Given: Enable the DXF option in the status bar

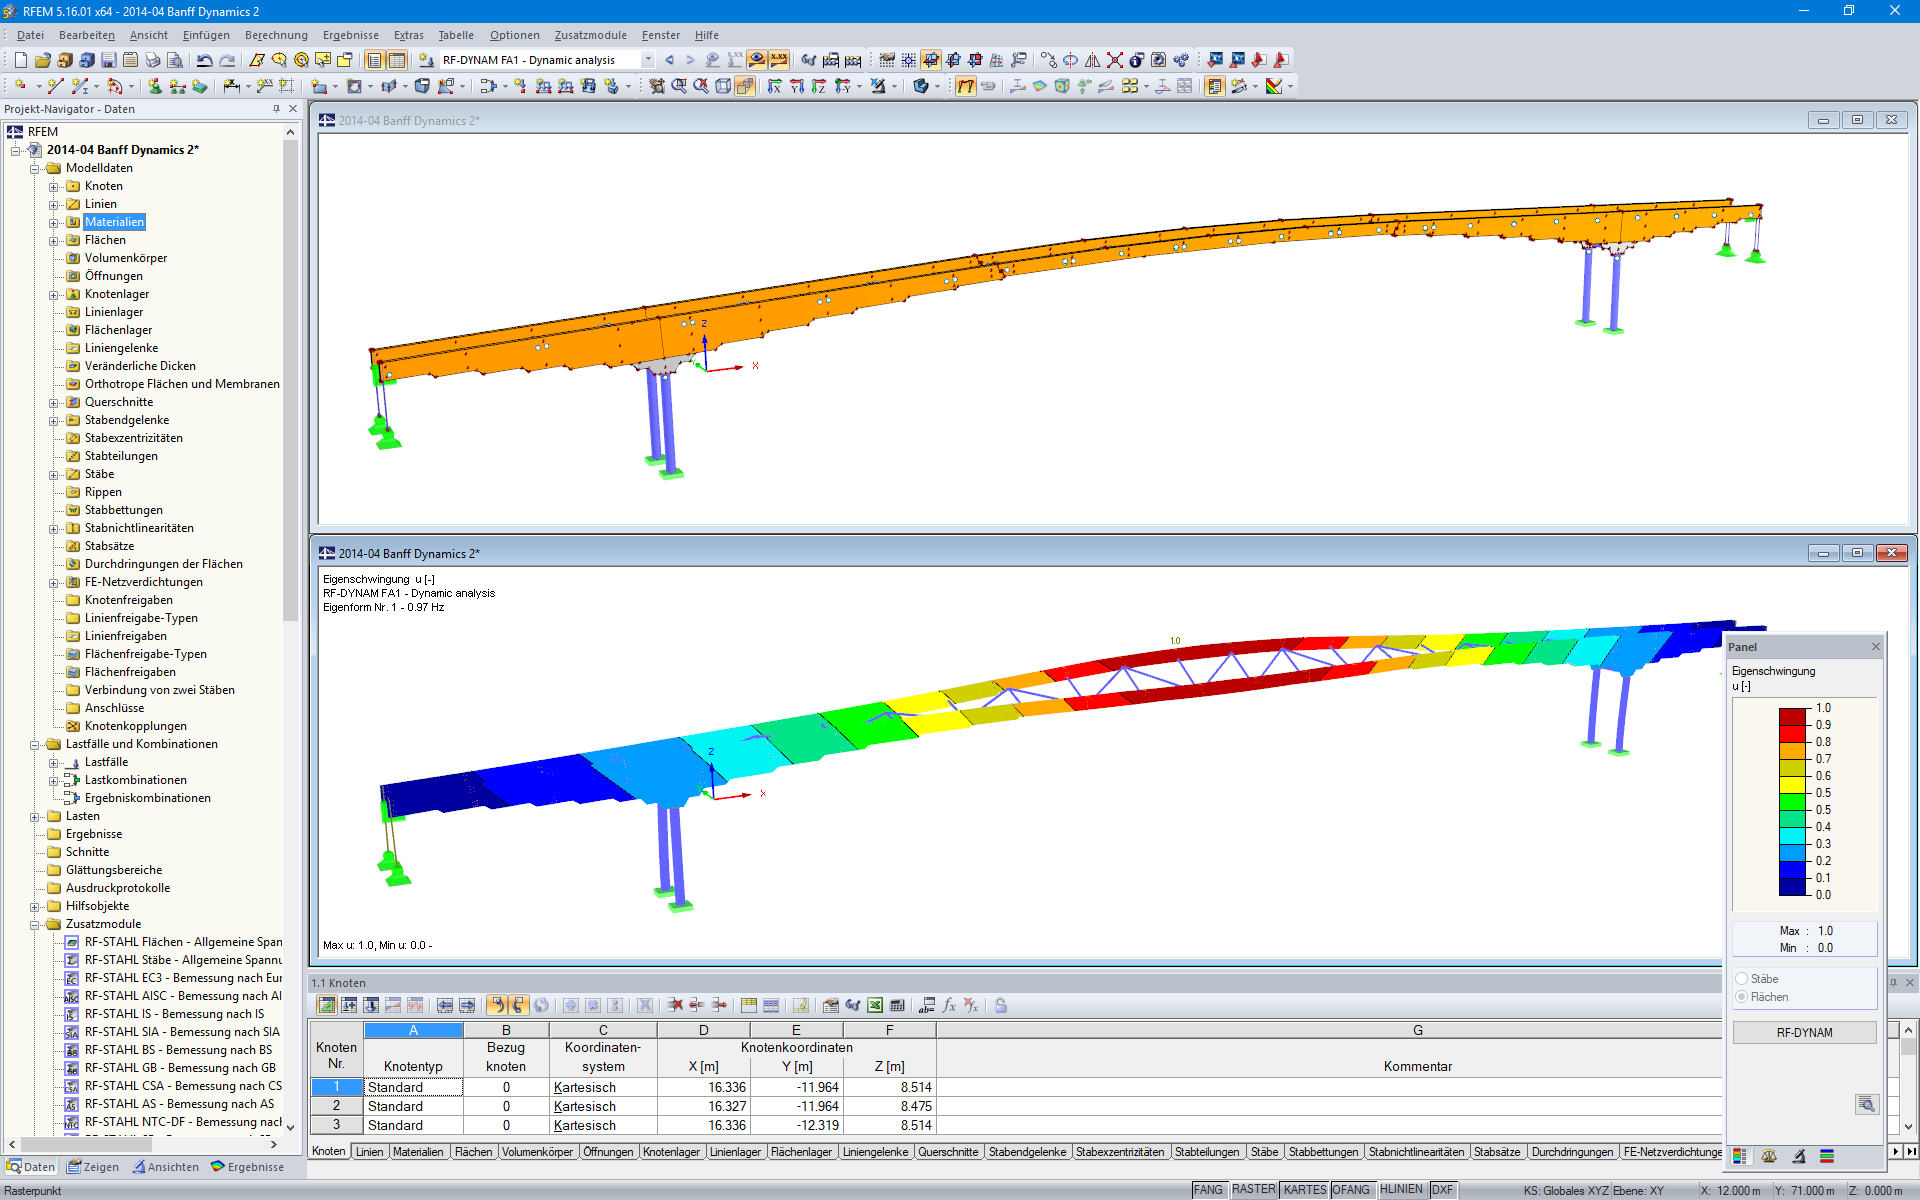Looking at the screenshot, I should pyautogui.click(x=1443, y=1190).
